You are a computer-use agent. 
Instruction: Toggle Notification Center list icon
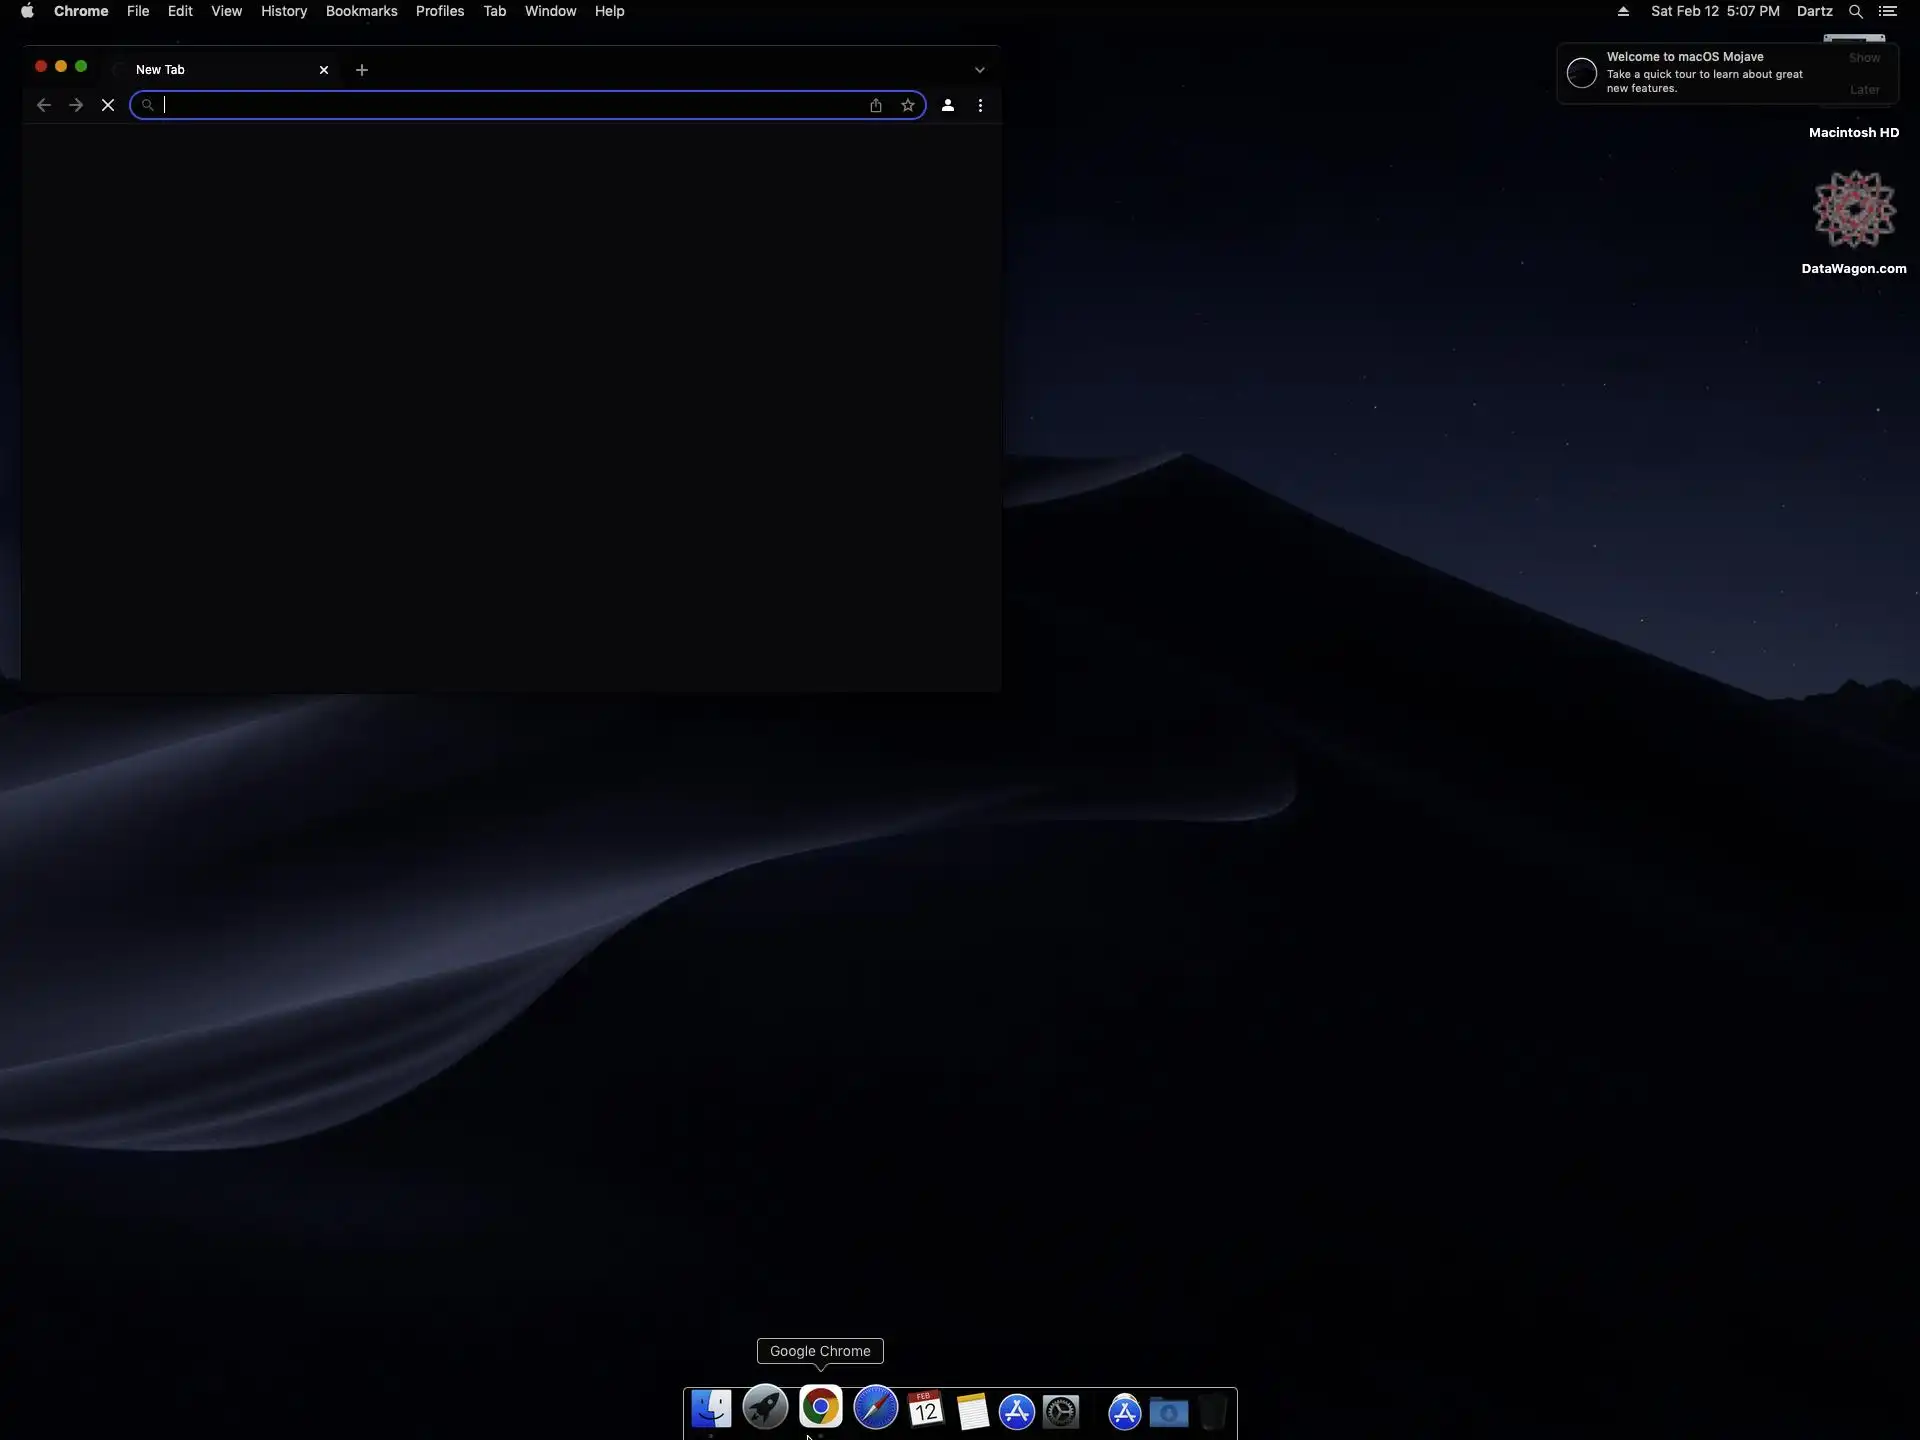tap(1888, 11)
